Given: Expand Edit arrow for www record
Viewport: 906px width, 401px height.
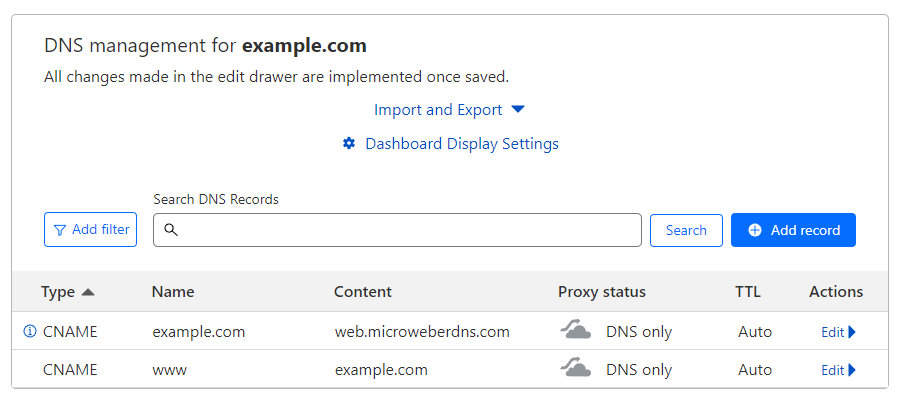Looking at the screenshot, I should coord(852,370).
